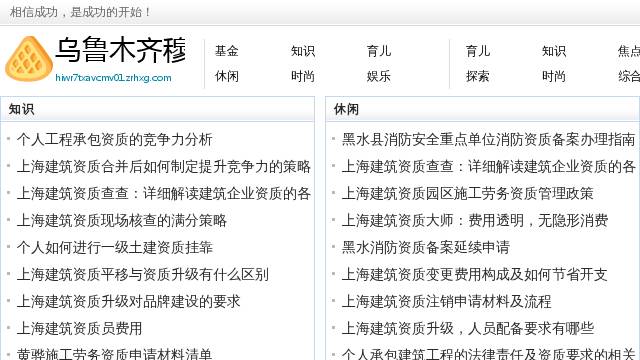This screenshot has width=640, height=360.
Task: Click the slogan 相信成功，是成功的开始！
Action: tap(80, 12)
